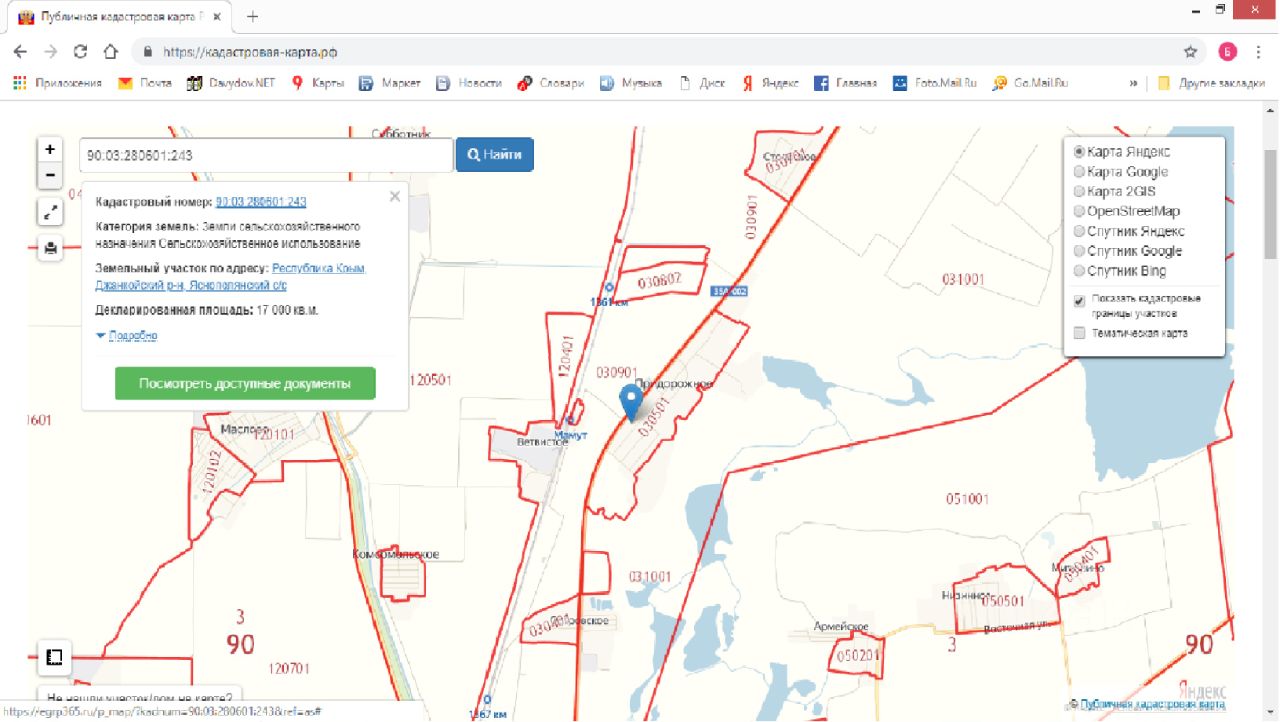The image size is (1280, 722).
Task: Open the Словари bookmark
Action: [x=551, y=83]
